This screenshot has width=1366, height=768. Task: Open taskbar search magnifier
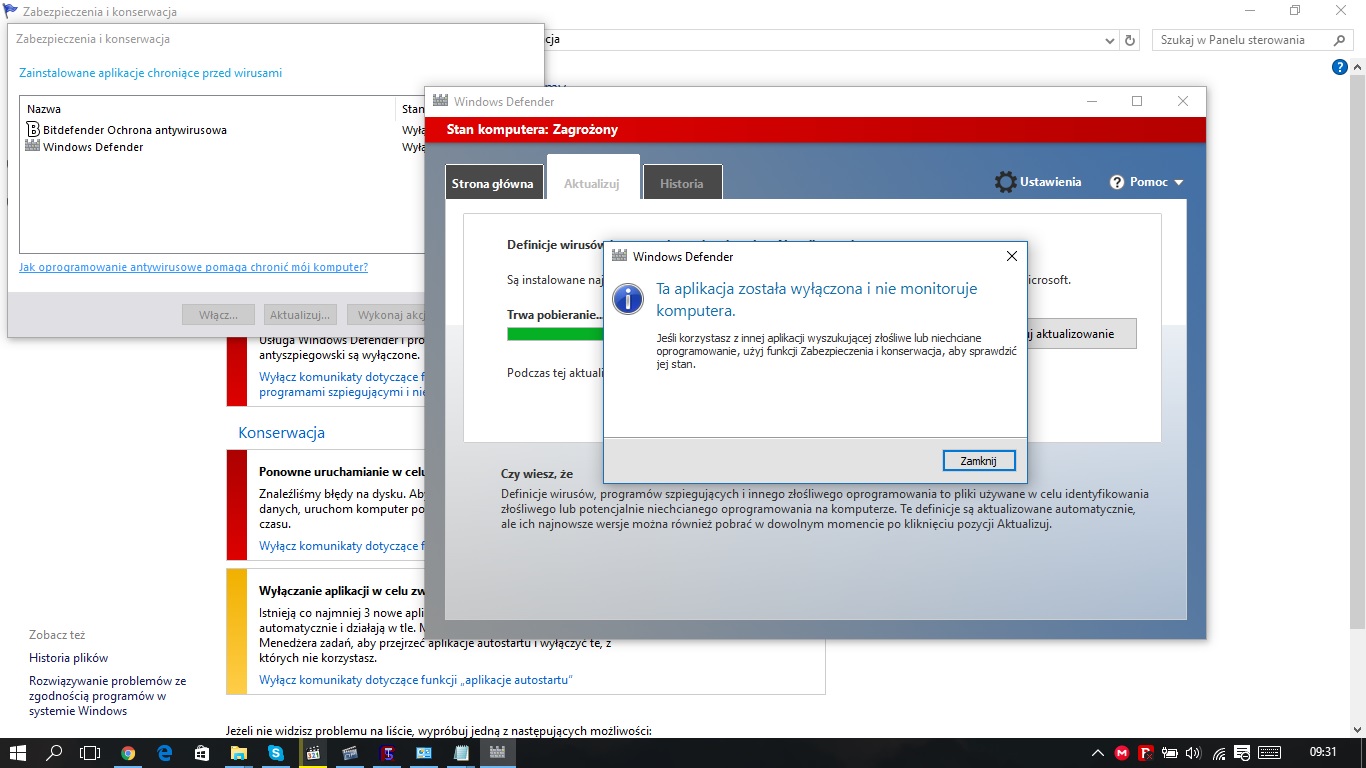54,753
